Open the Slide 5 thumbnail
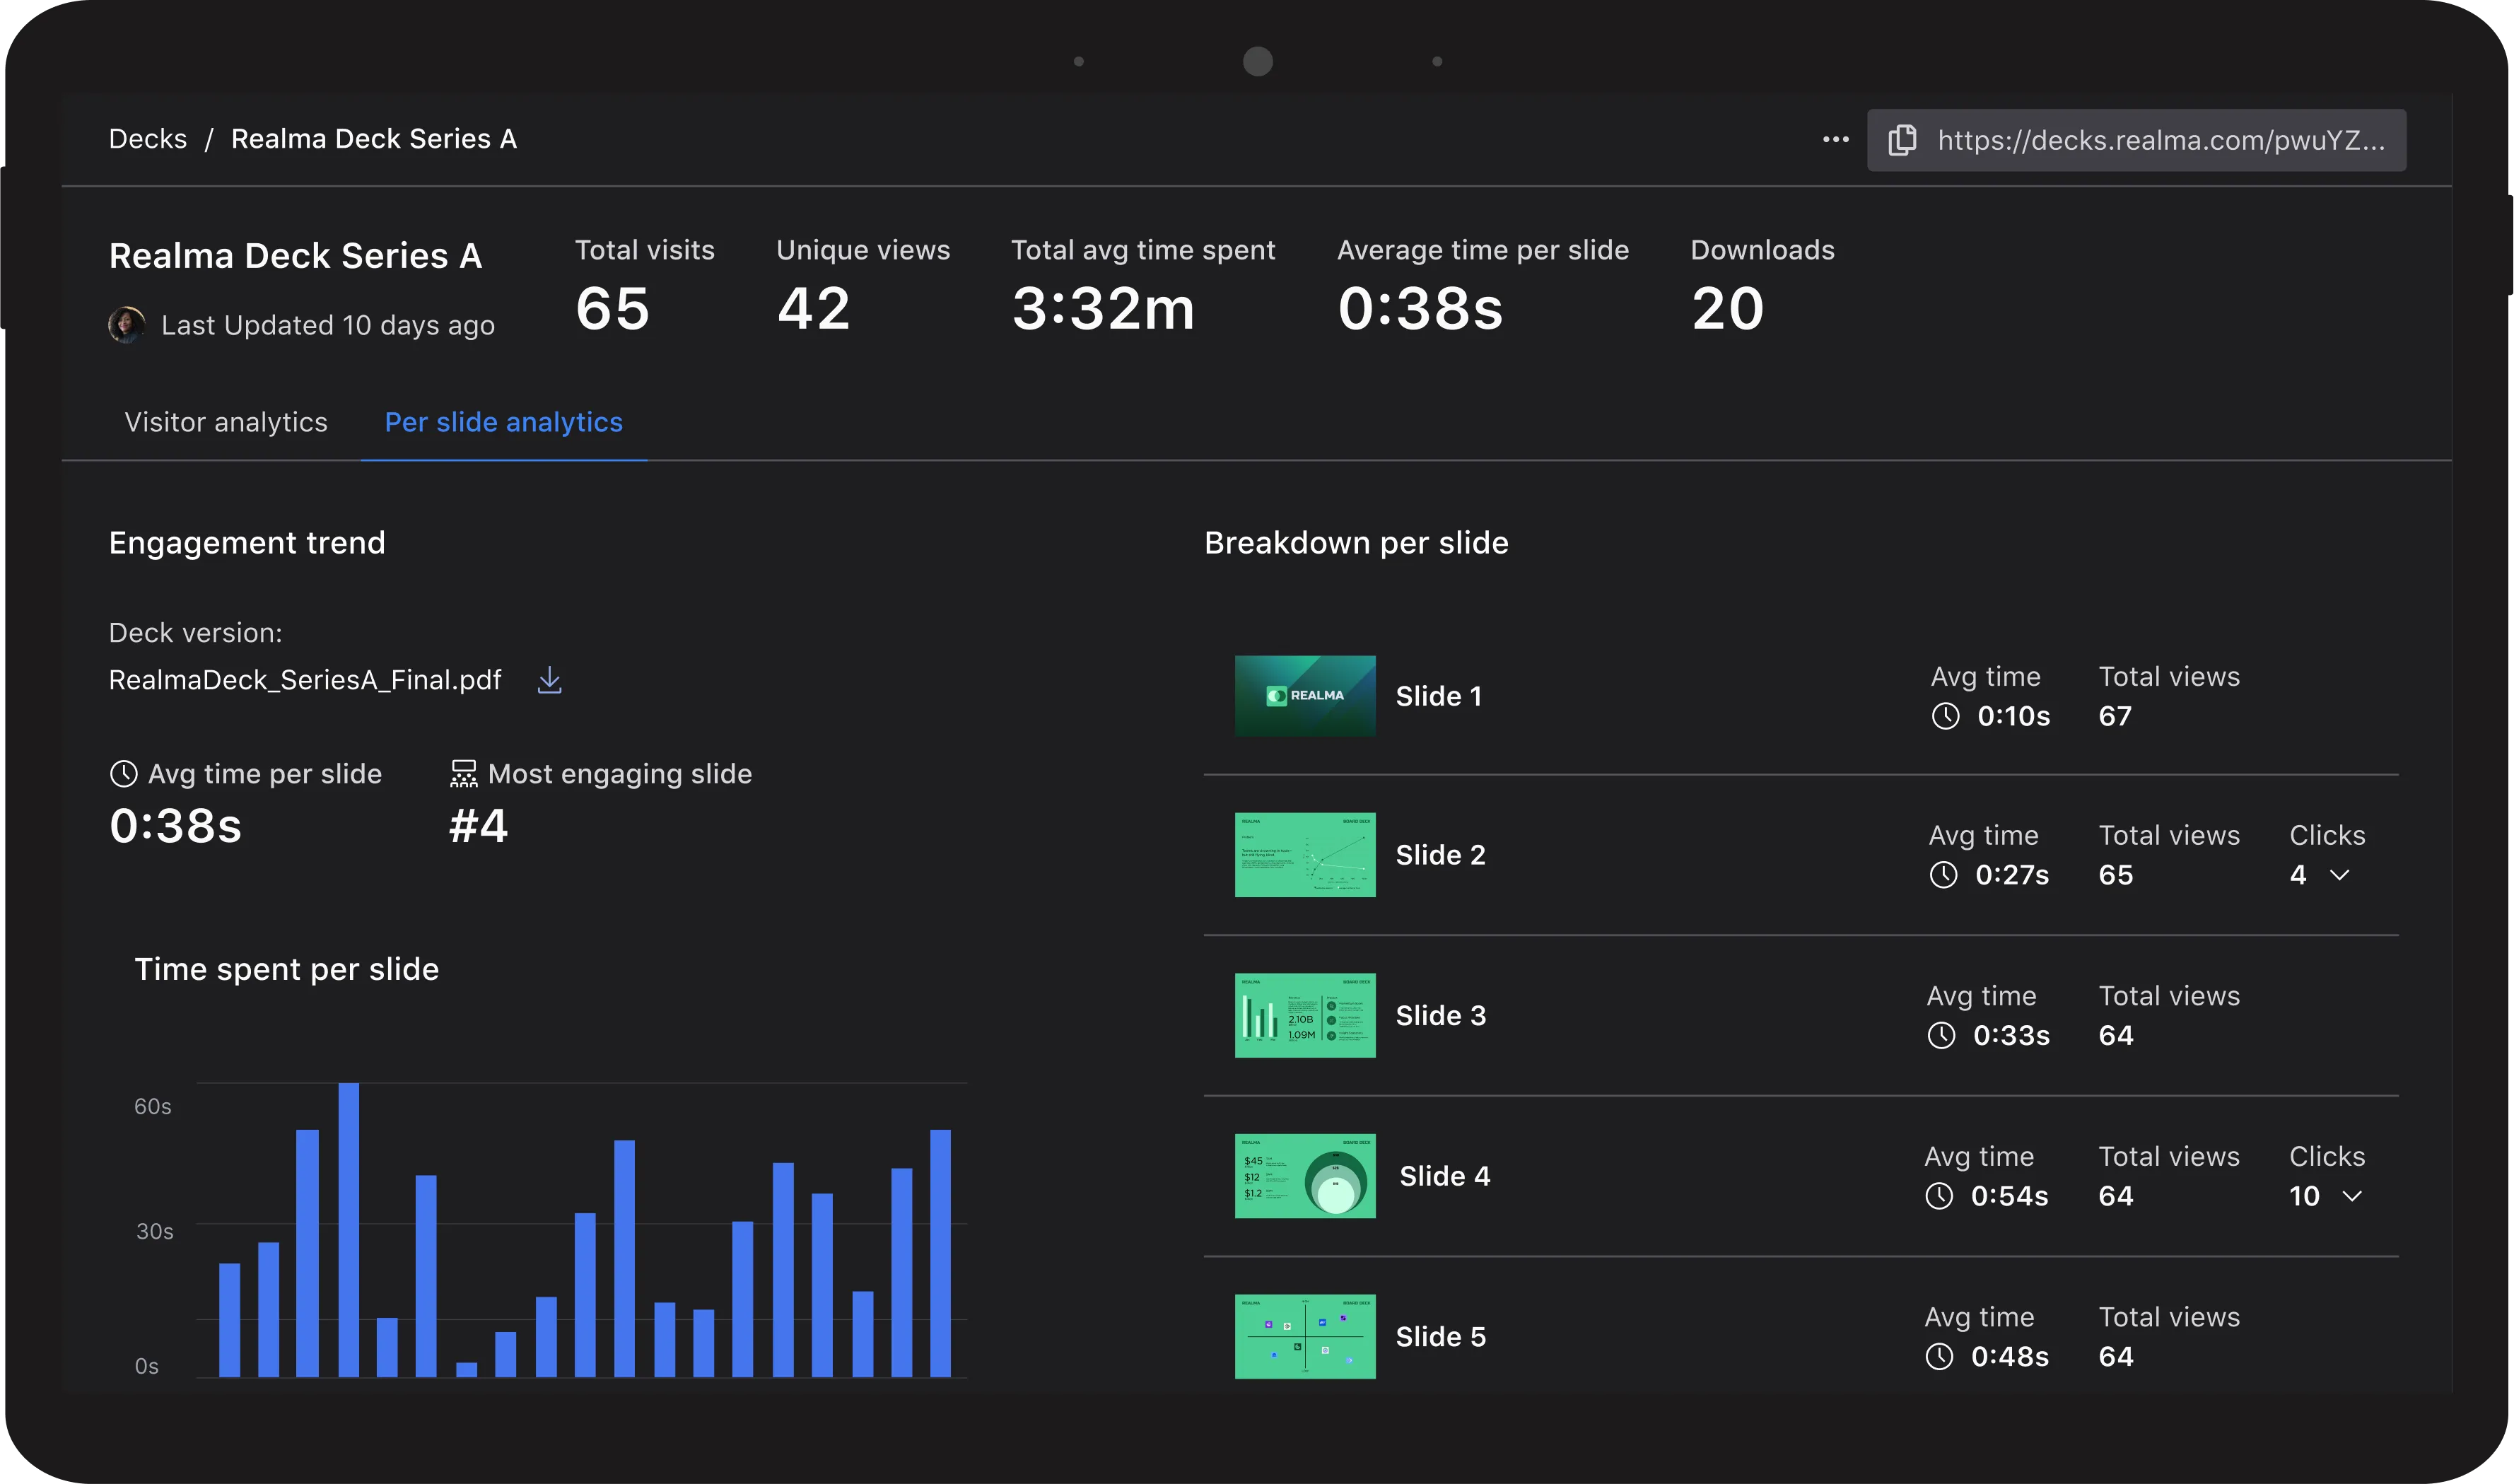This screenshot has height=1484, width=2514. pyautogui.click(x=1304, y=1336)
